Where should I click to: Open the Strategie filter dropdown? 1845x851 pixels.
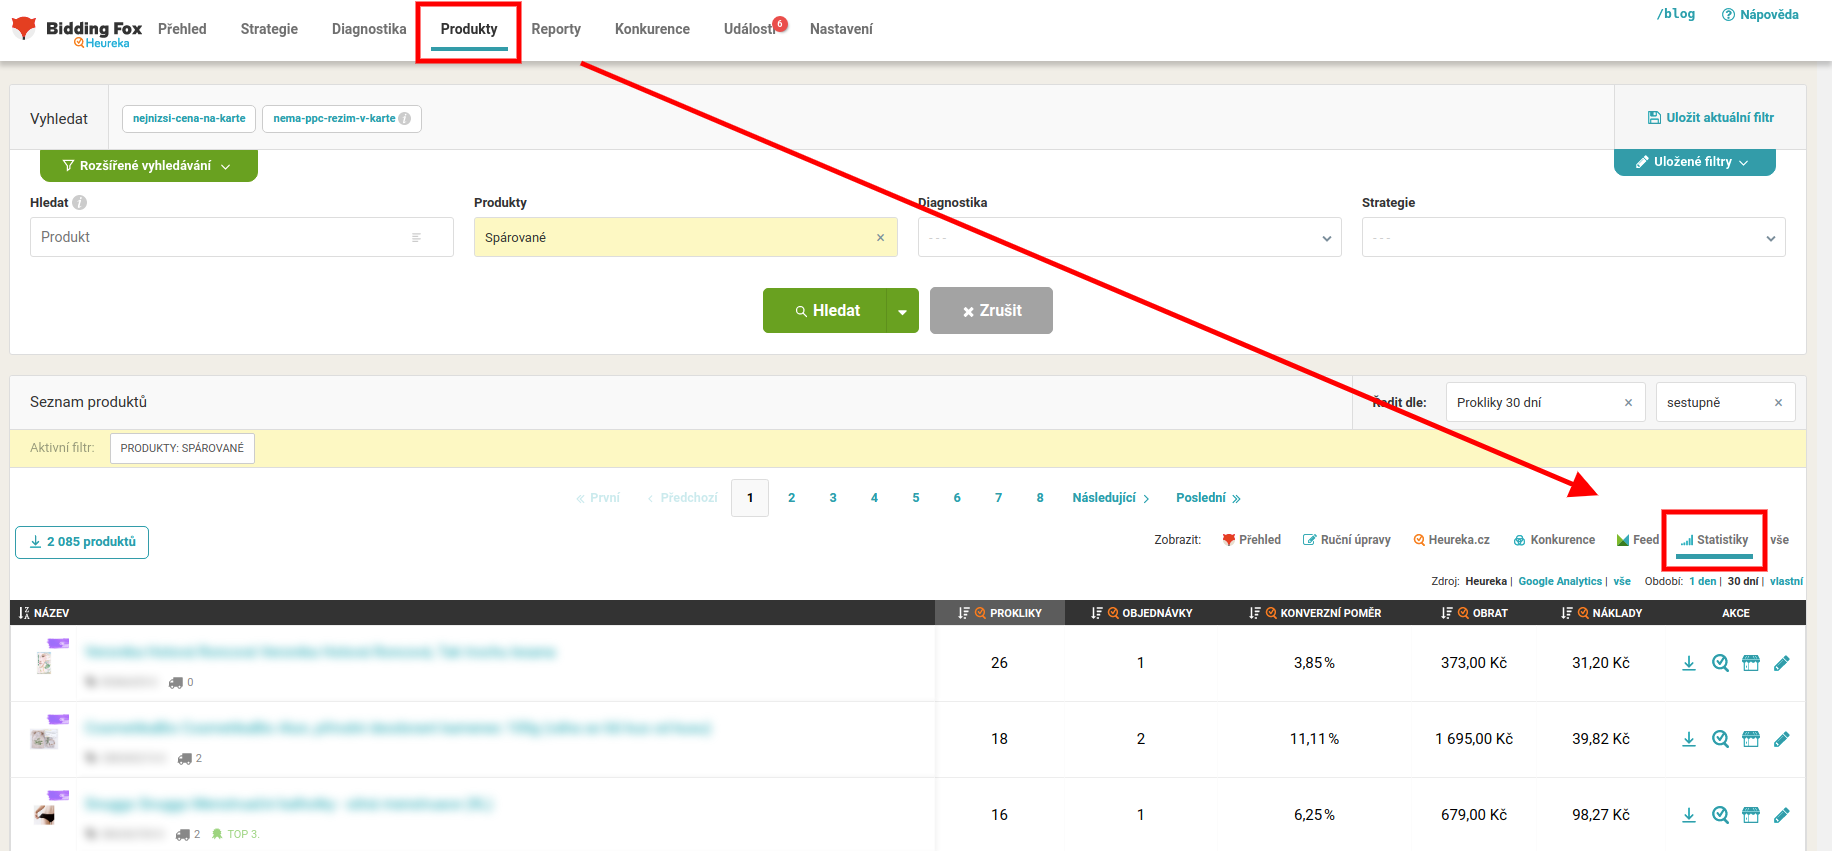[1572, 238]
